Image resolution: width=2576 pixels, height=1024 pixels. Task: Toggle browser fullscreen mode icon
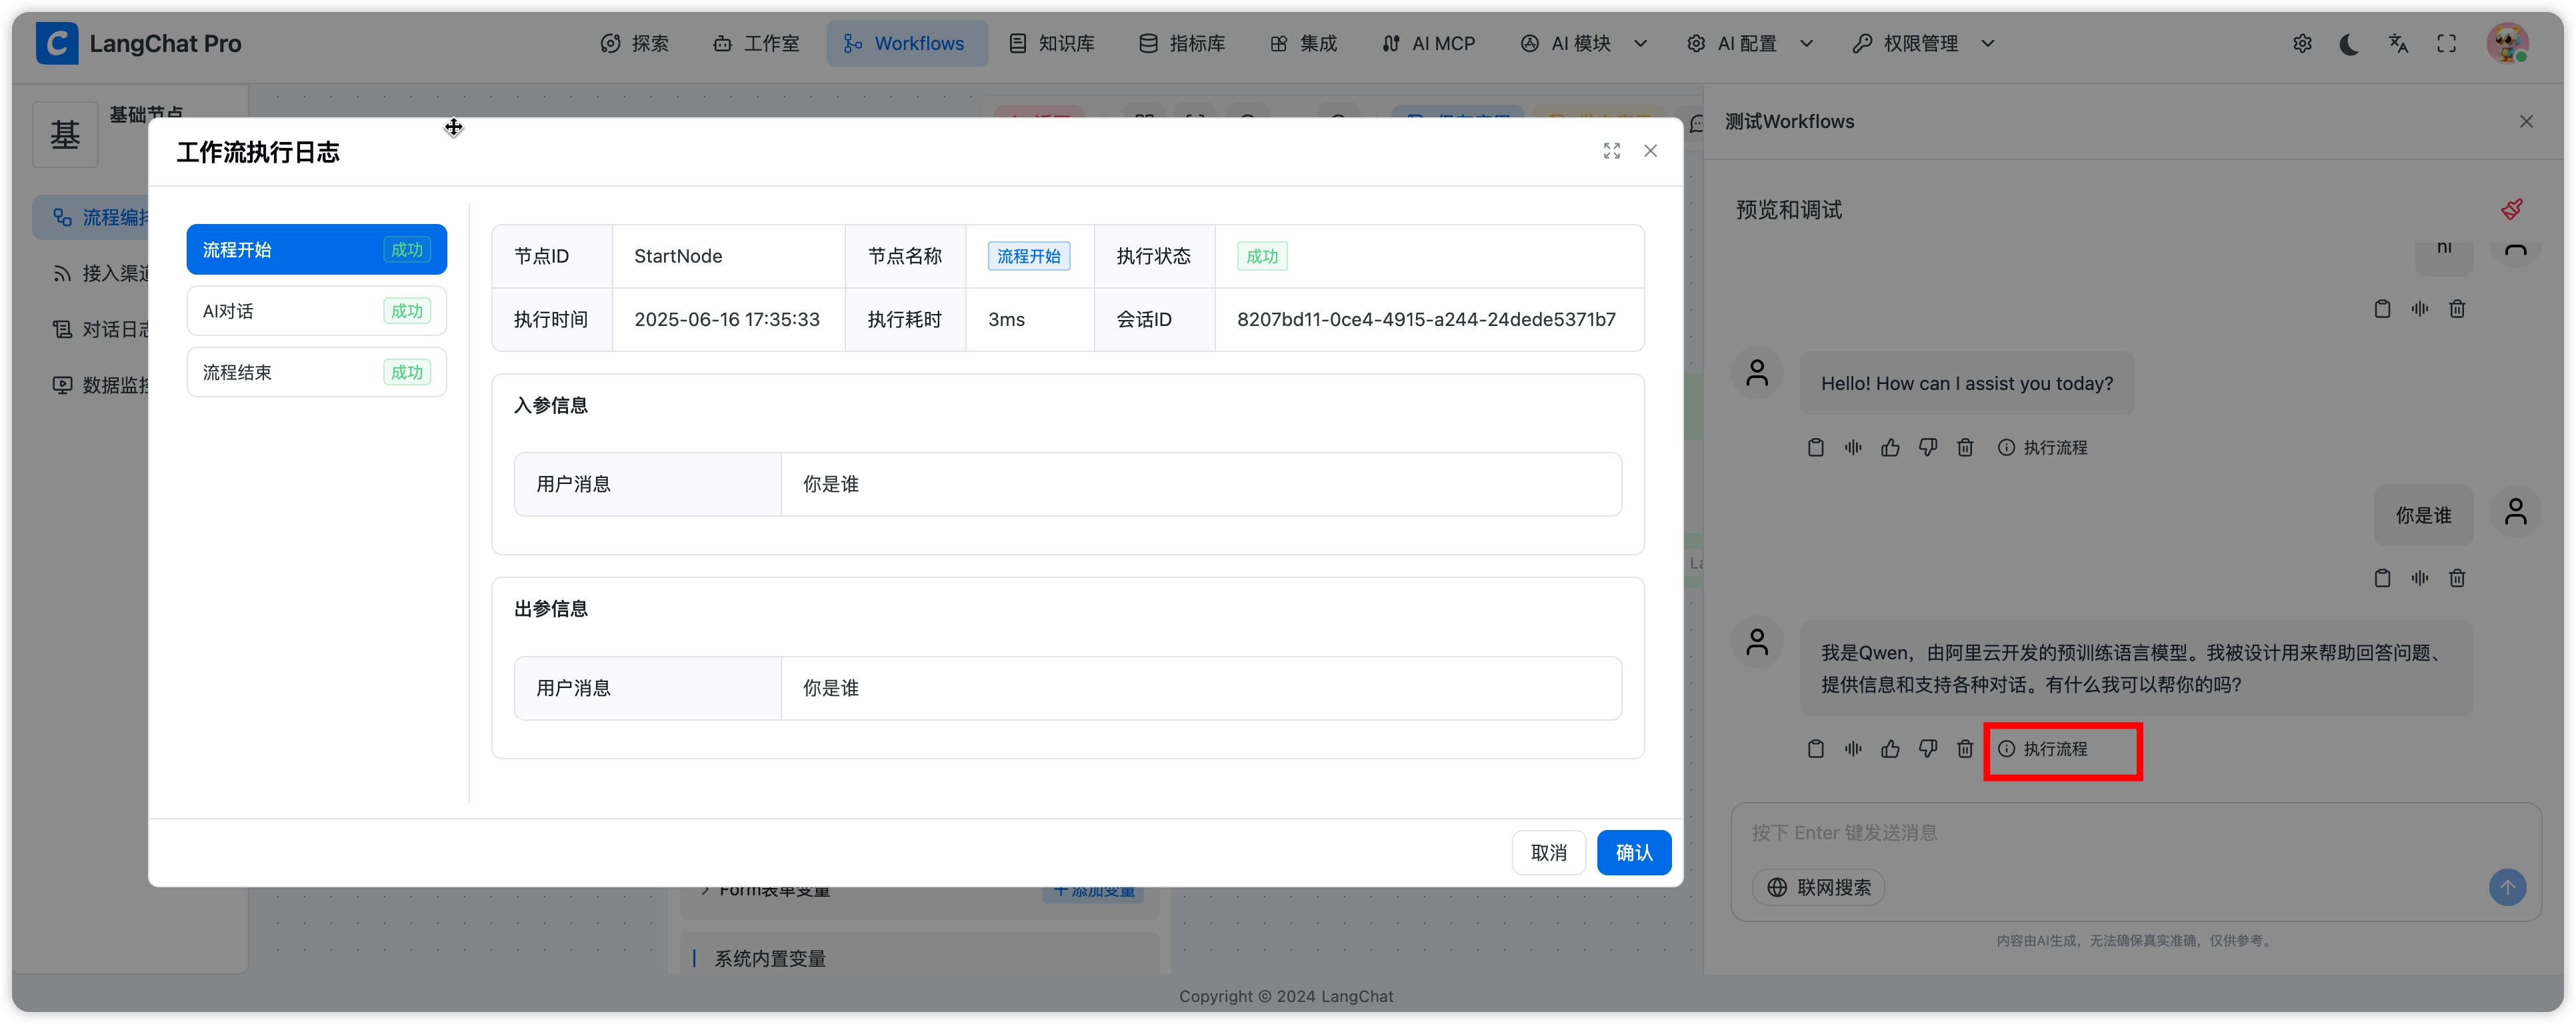tap(2446, 44)
